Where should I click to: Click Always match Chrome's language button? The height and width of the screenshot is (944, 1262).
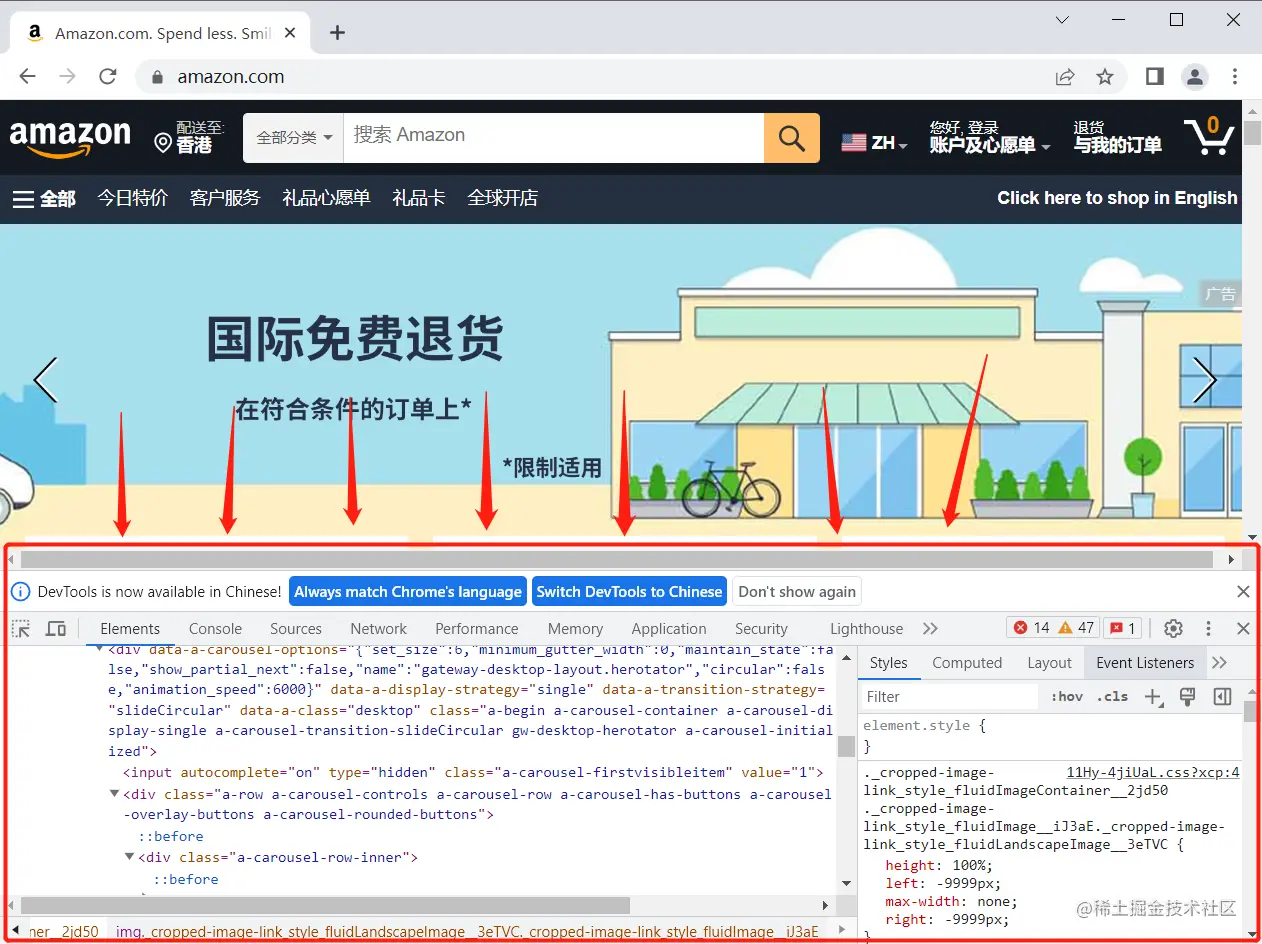(408, 591)
